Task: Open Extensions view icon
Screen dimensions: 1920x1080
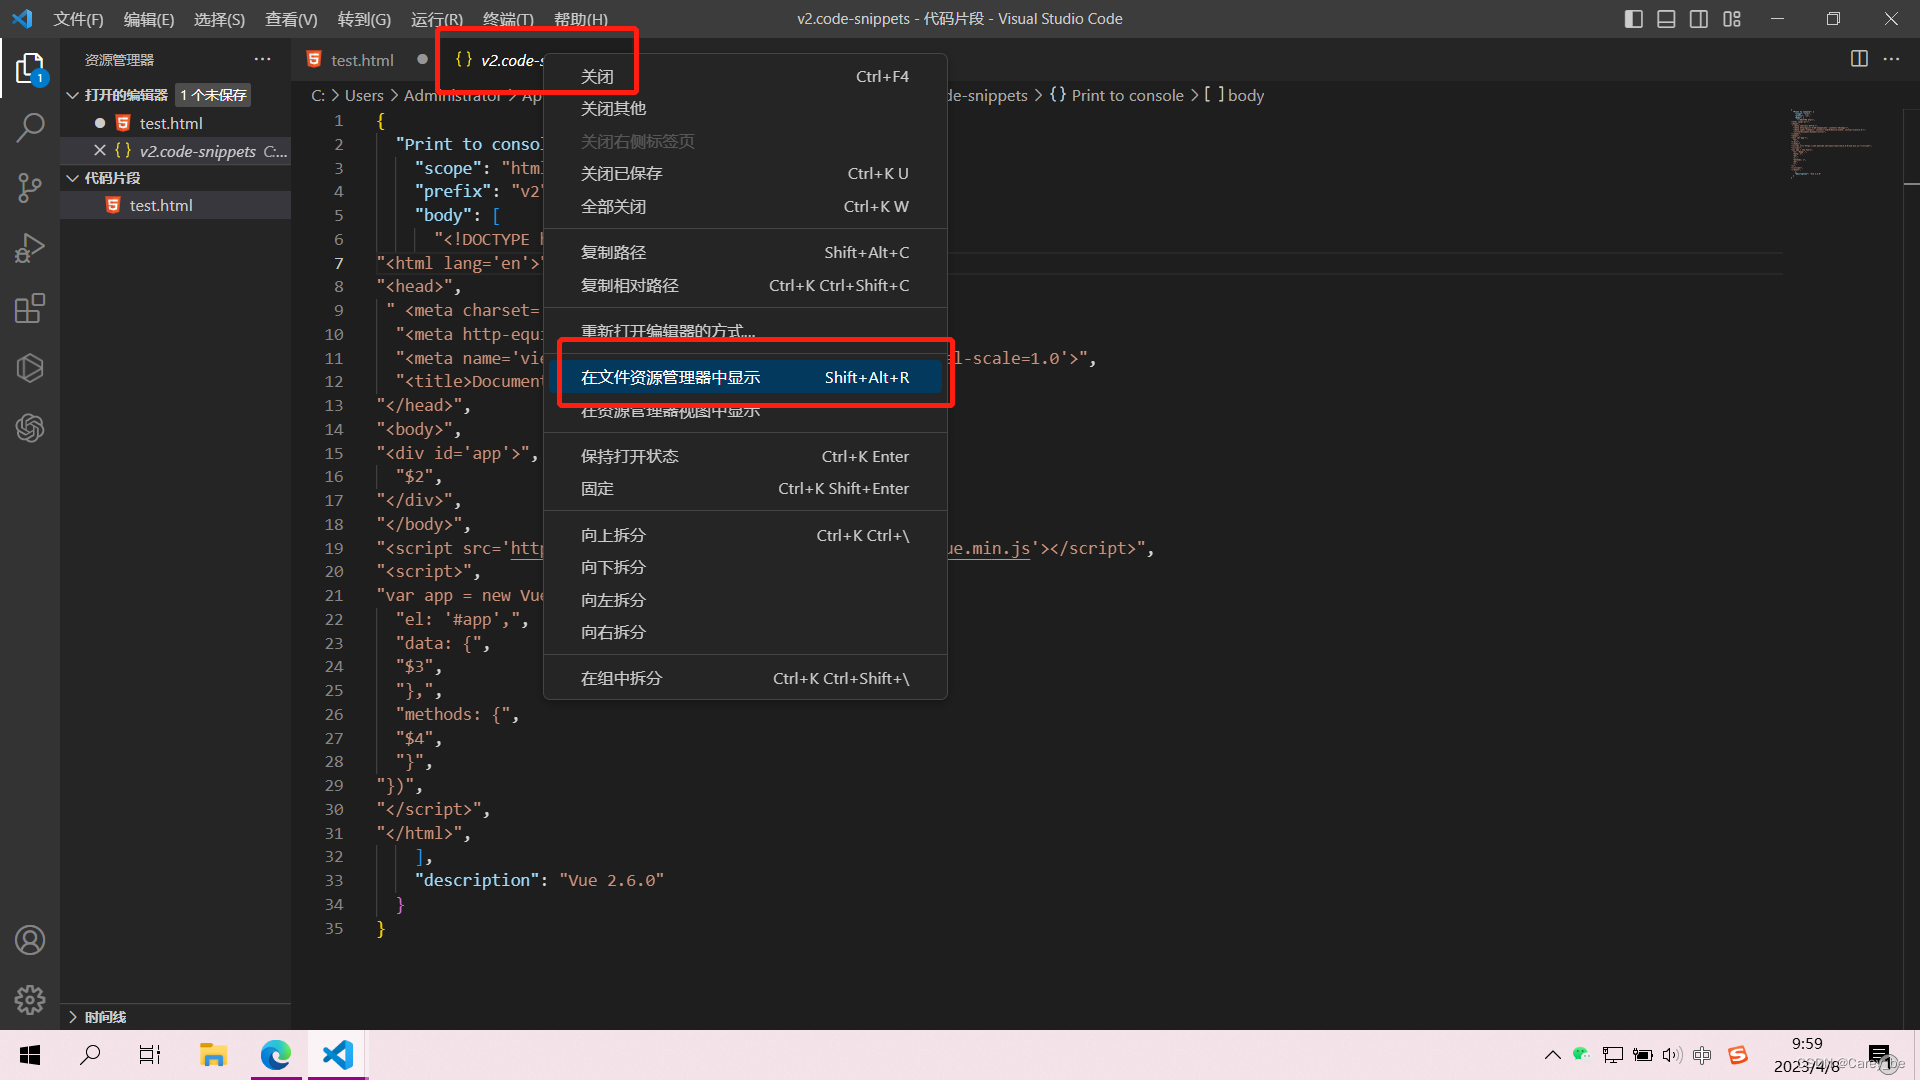Action: click(x=30, y=308)
